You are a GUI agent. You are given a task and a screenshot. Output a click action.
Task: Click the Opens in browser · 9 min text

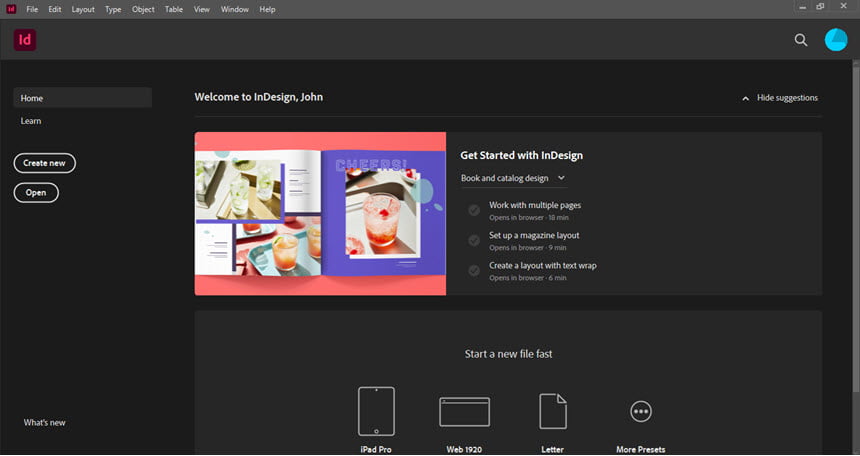(528, 248)
